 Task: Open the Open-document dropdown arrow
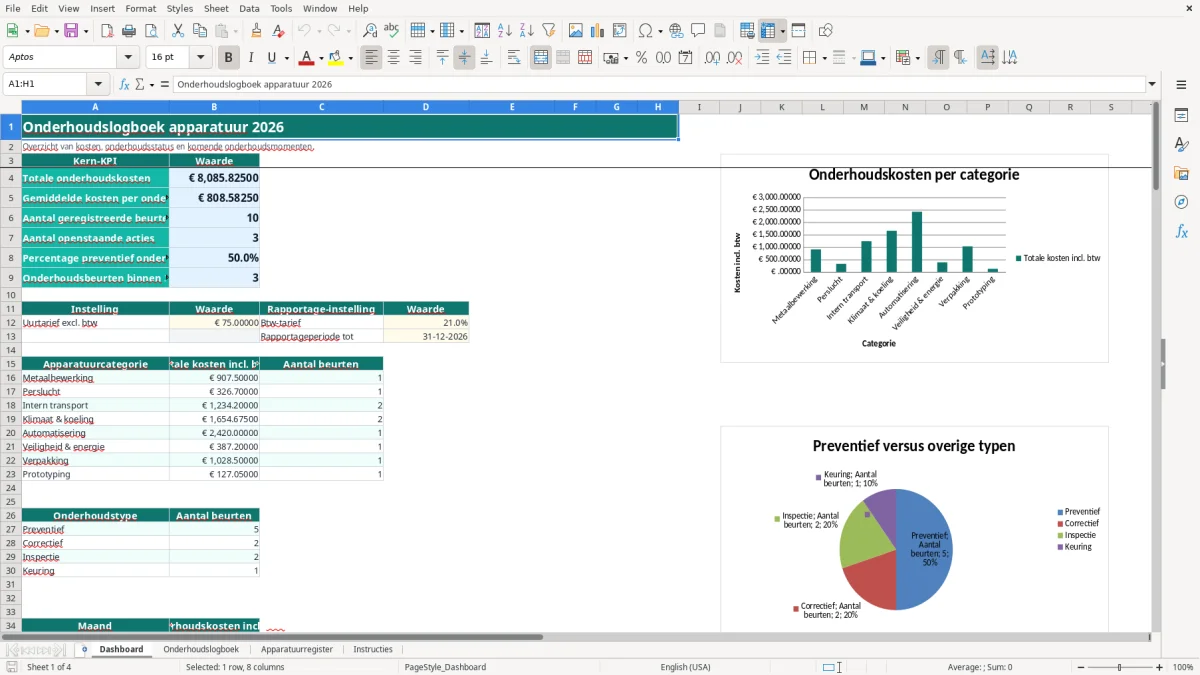(x=55, y=31)
